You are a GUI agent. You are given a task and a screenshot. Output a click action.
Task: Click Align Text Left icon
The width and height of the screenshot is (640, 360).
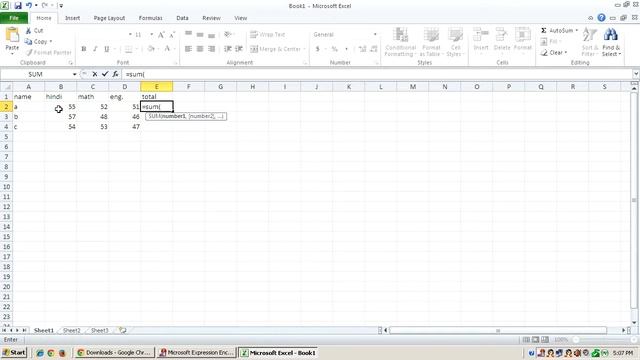(188, 49)
